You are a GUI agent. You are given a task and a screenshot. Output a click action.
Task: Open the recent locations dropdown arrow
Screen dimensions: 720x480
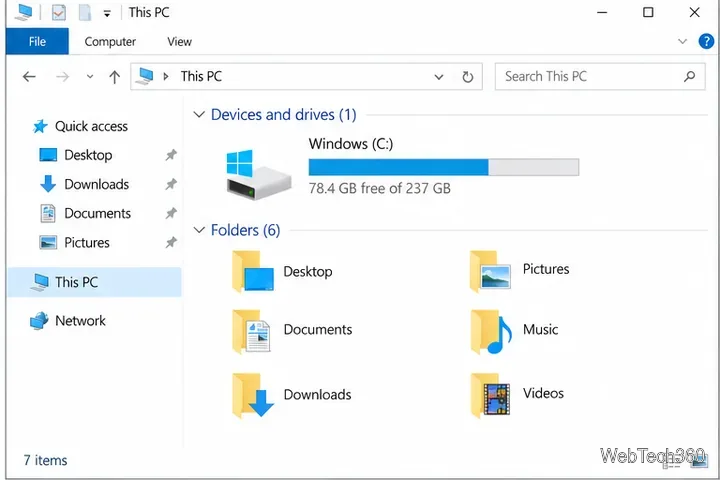click(x=90, y=77)
